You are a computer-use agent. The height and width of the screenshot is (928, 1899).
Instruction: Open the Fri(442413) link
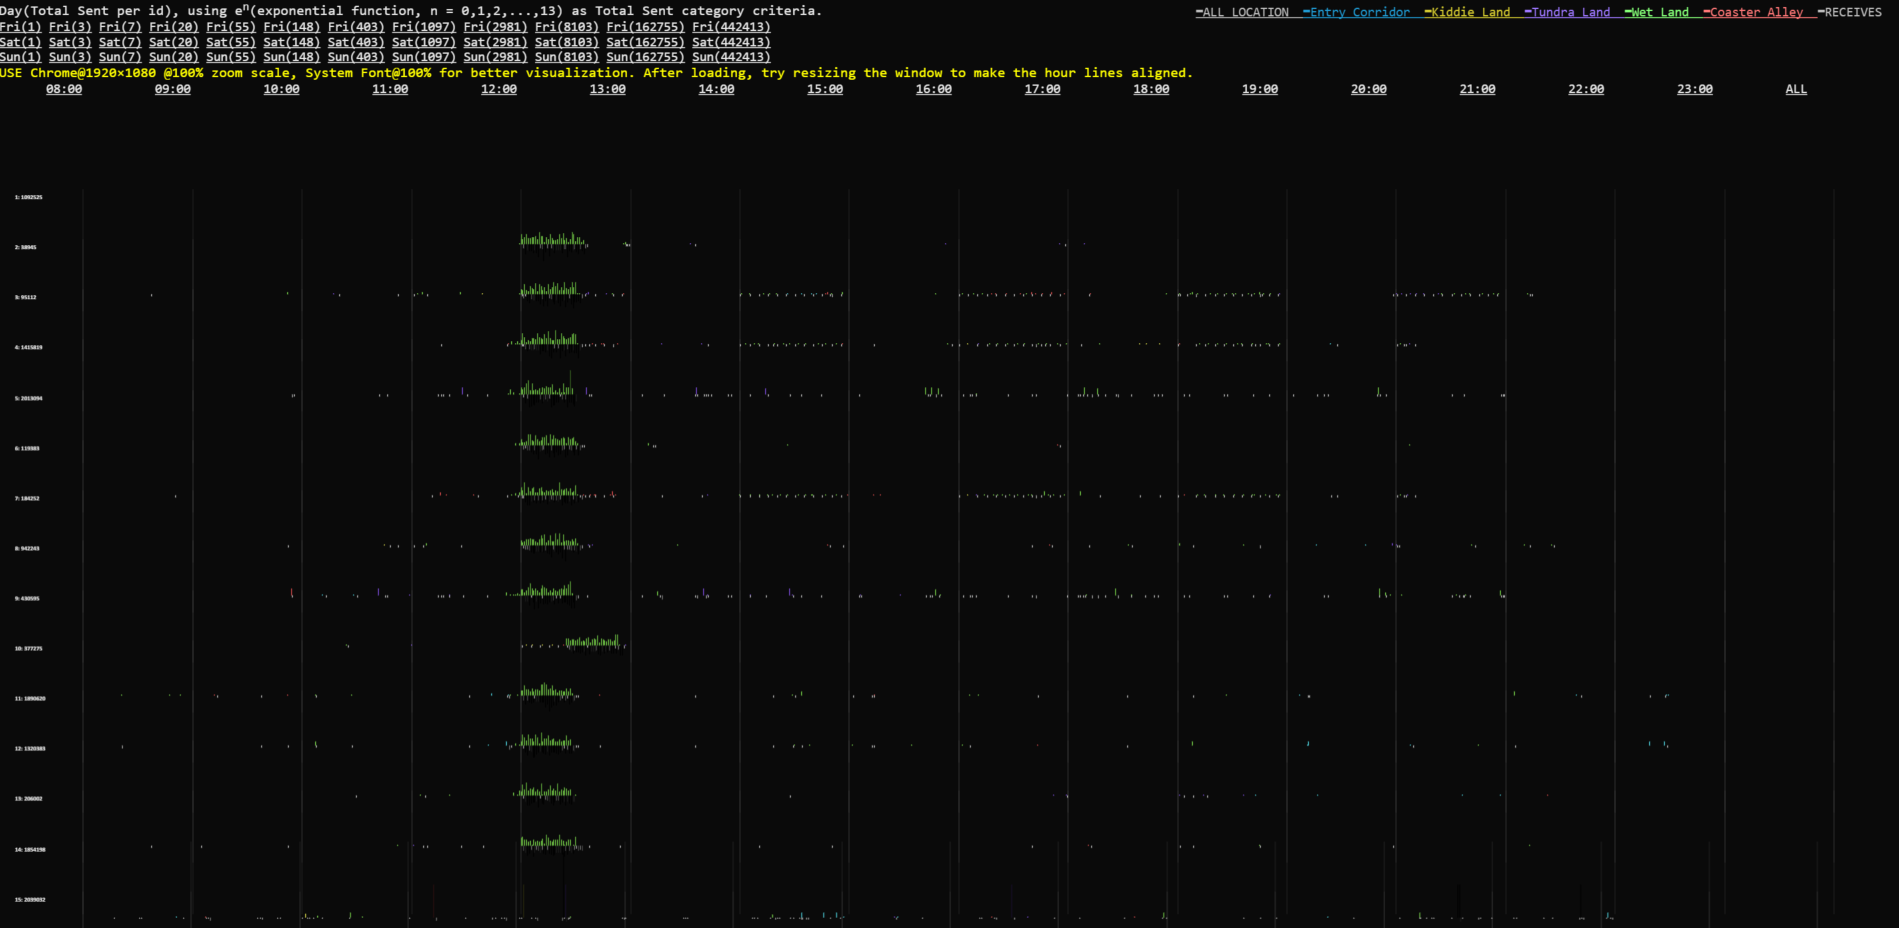731,27
